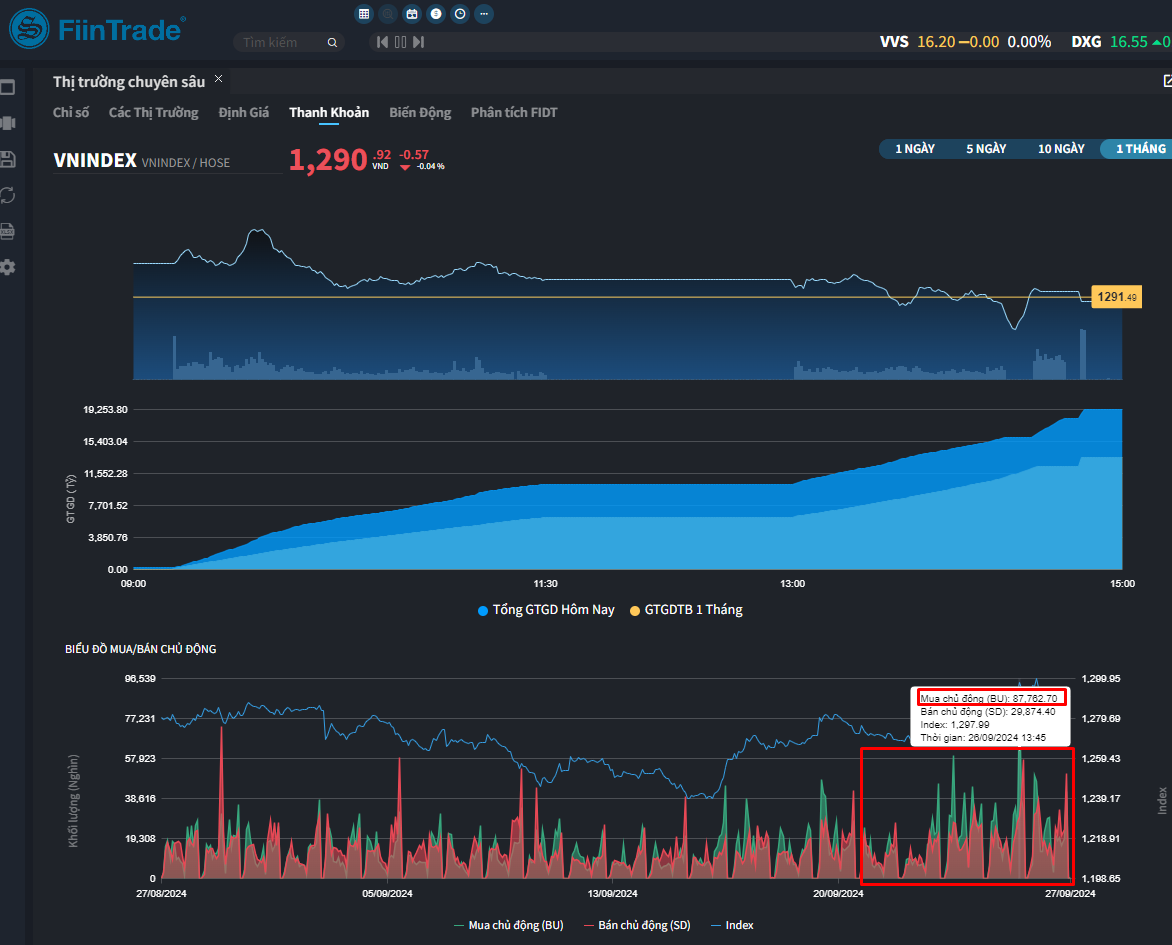Select the Thanh Khoản tab

[329, 112]
